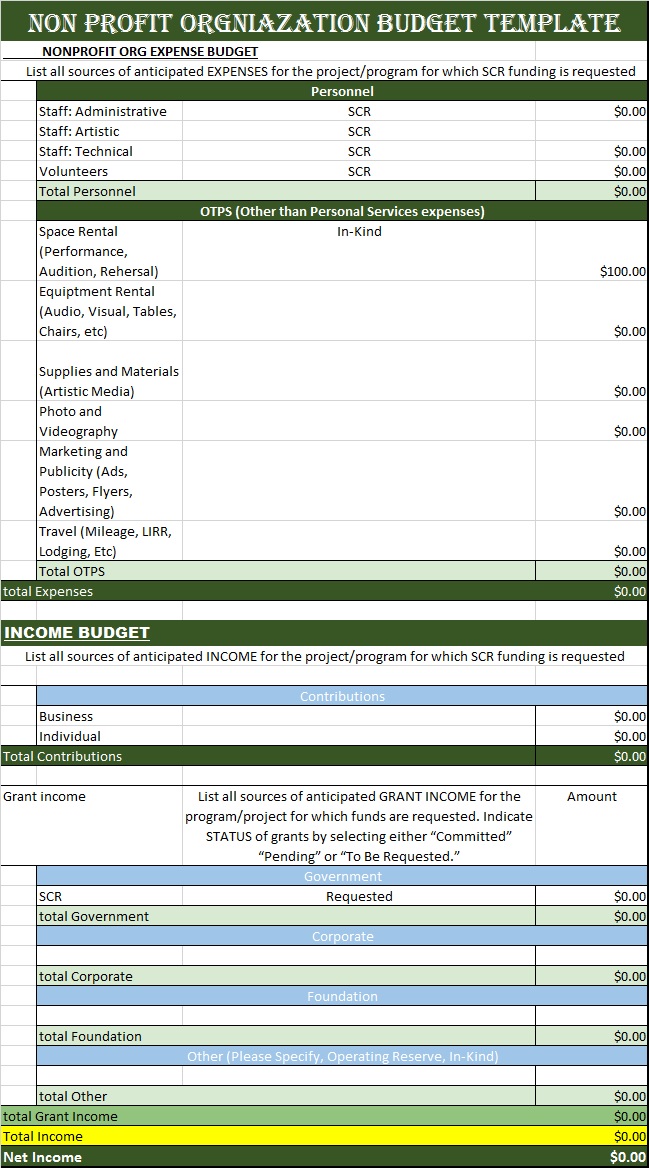
Task: Select the 'Space Rental' label cell
Action: pyautogui.click(x=110, y=251)
